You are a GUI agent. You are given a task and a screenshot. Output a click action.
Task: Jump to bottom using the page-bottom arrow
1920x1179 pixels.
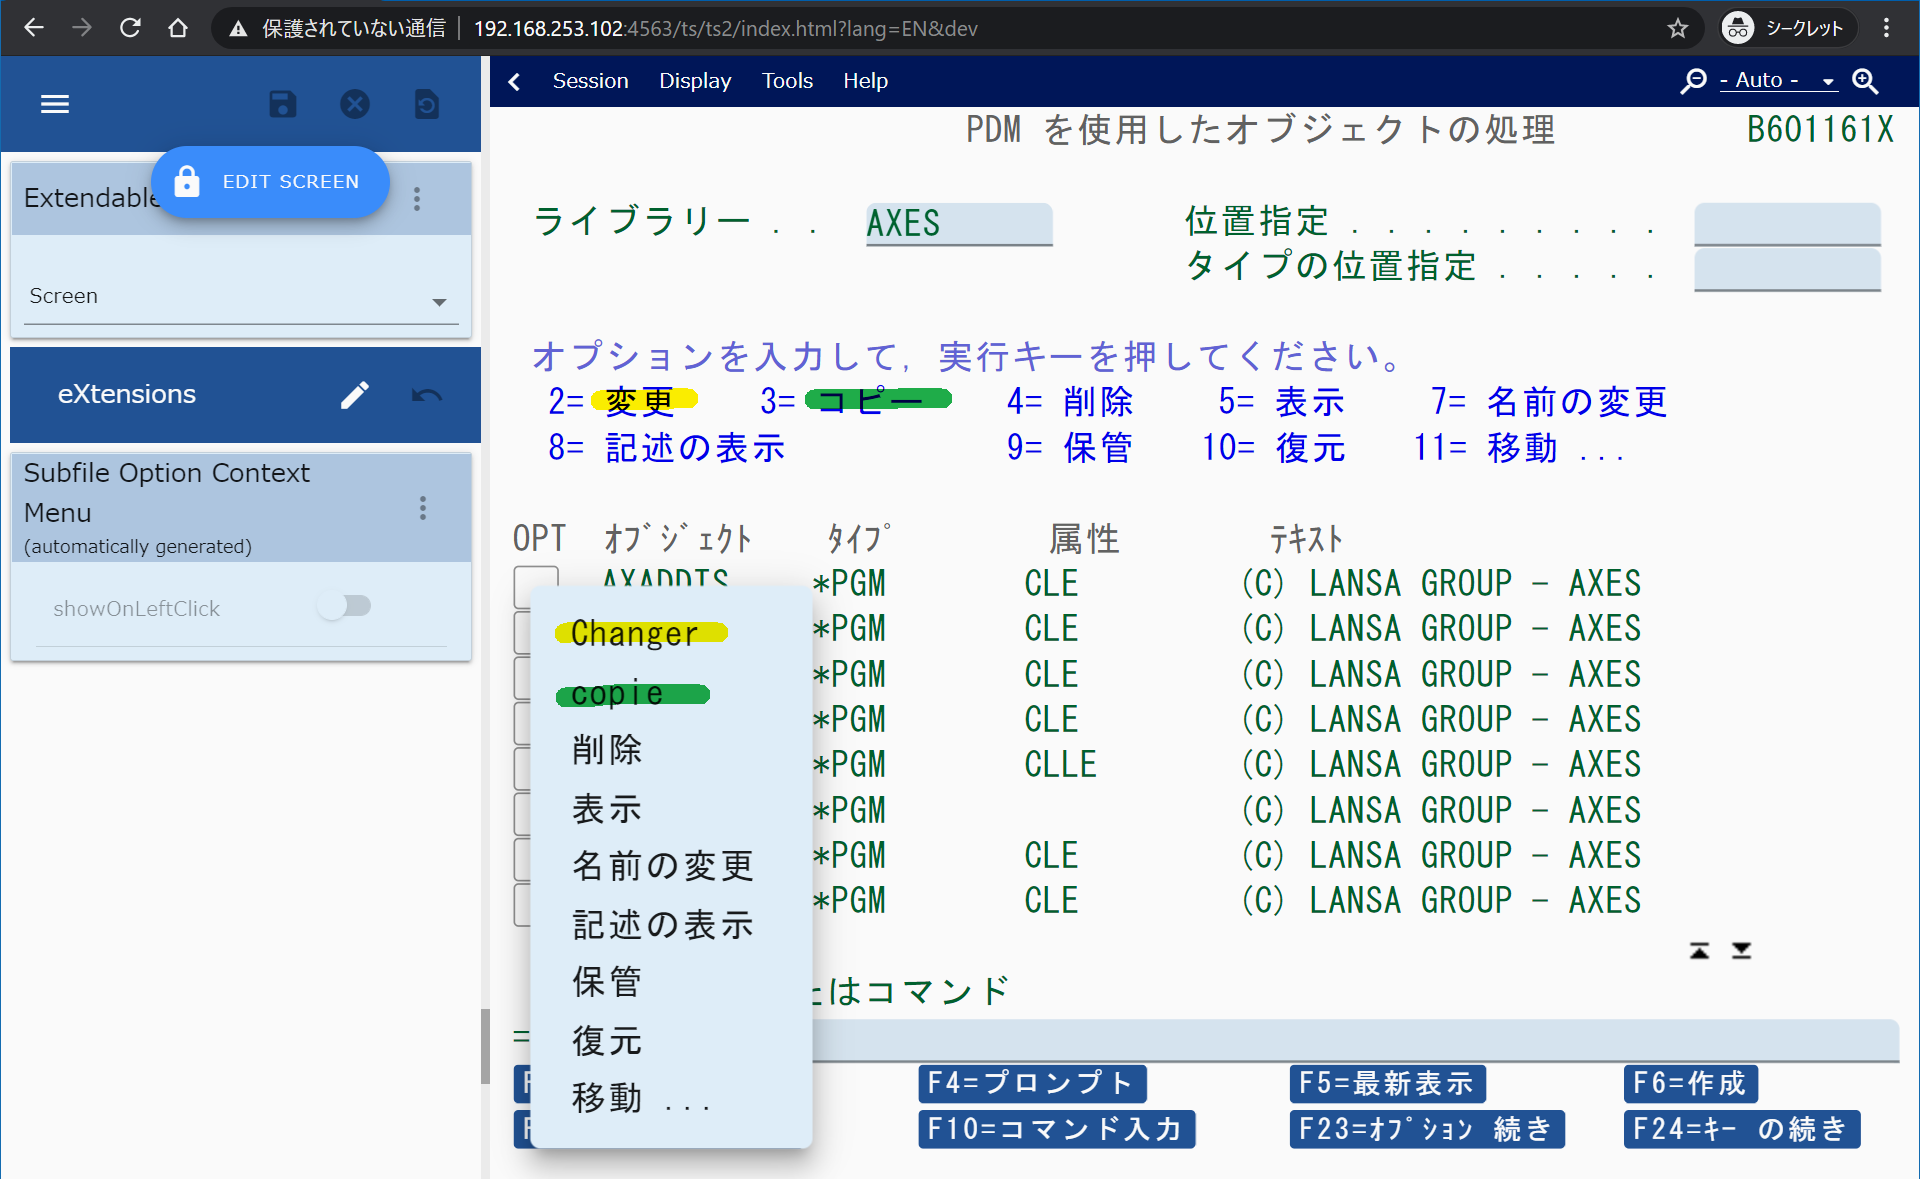pyautogui.click(x=1742, y=950)
